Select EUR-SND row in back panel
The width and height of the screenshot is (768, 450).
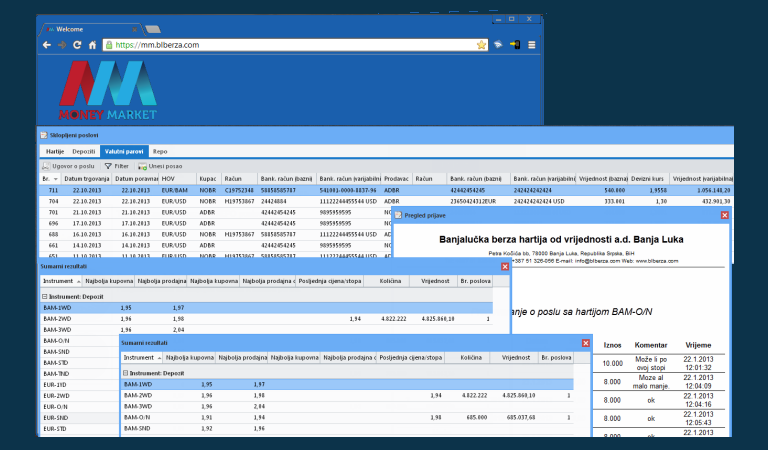[x=80, y=418]
